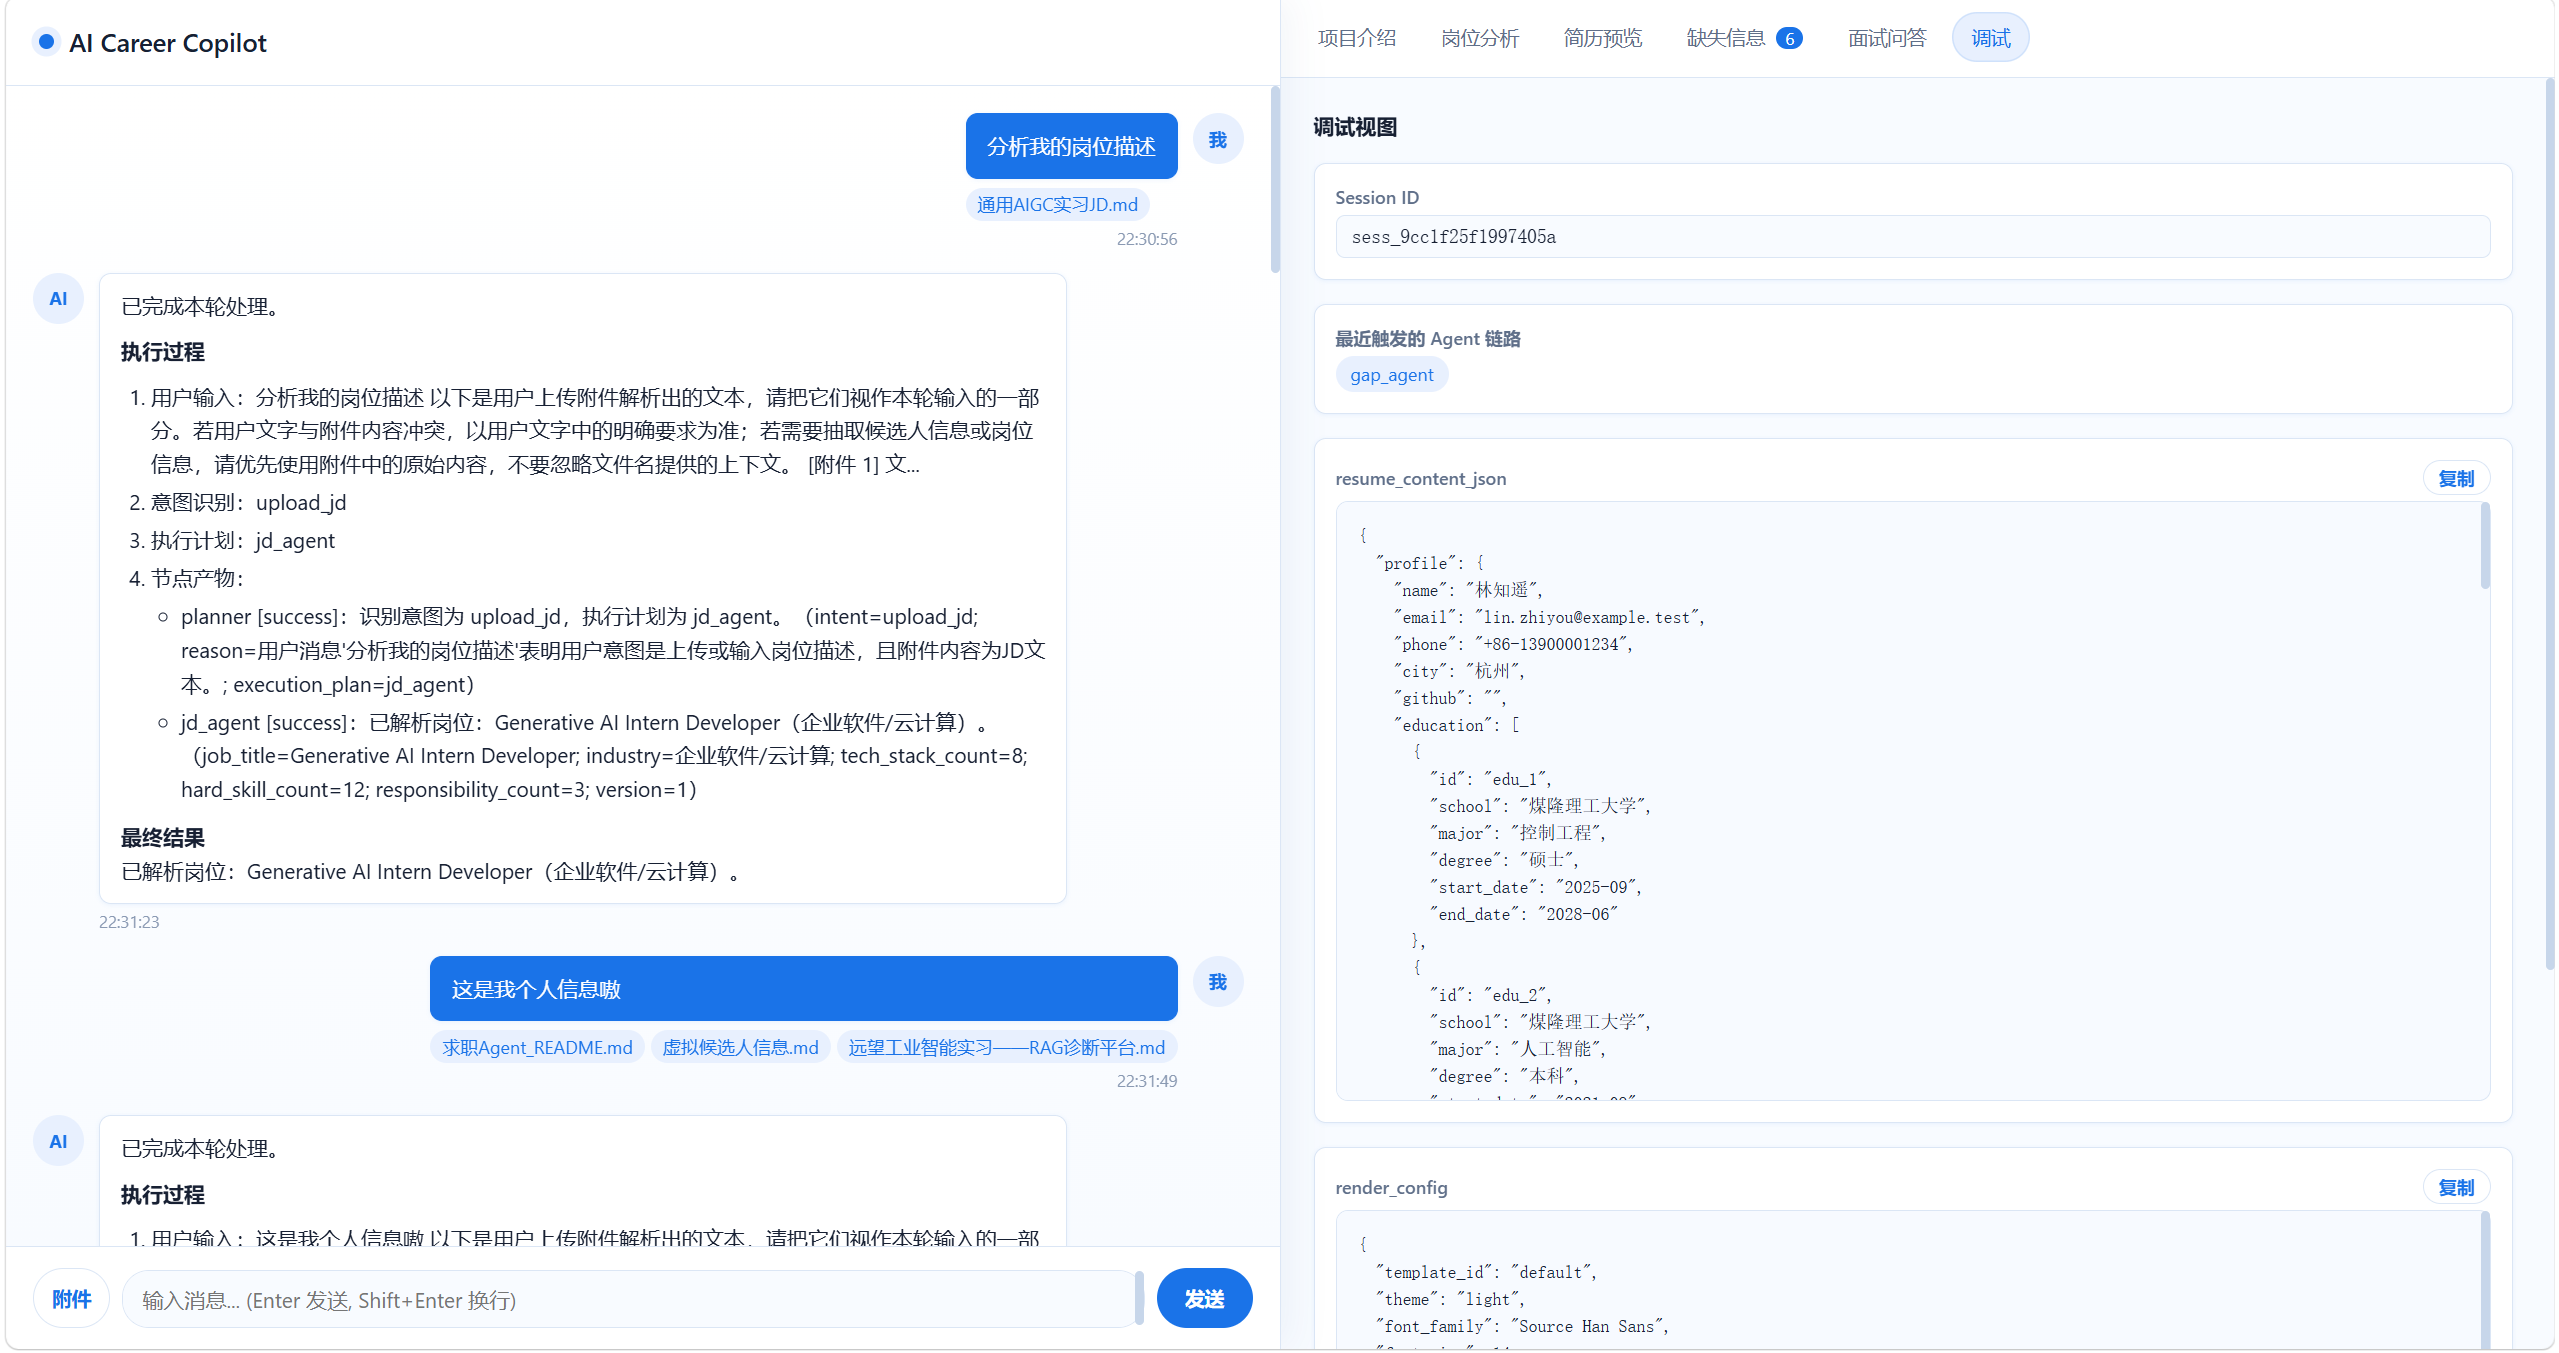Click the chat panel vertical scrollbar
This screenshot has height=1353, width=2559.
pyautogui.click(x=1275, y=180)
